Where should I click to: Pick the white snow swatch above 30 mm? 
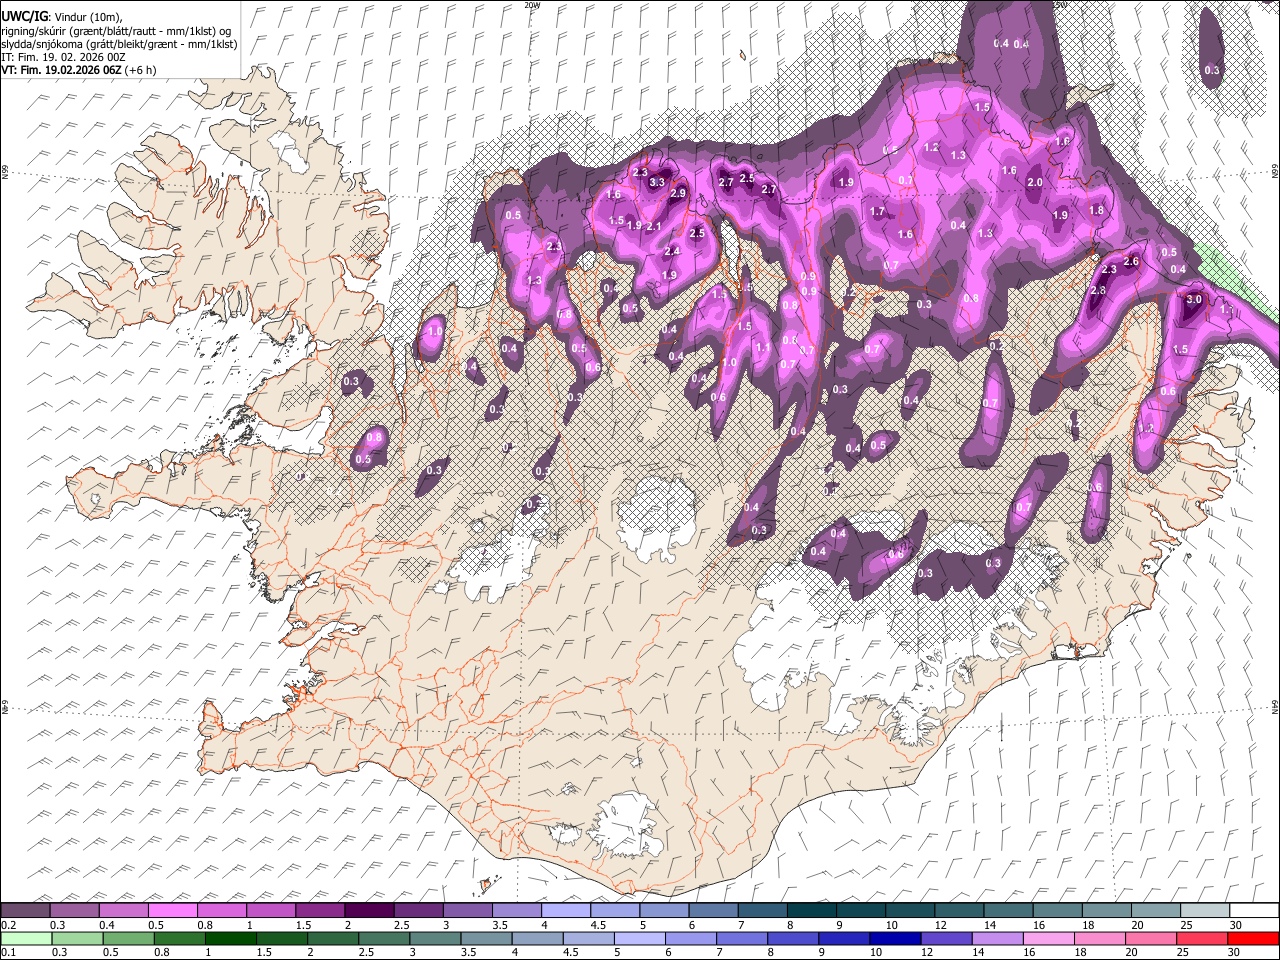[1254, 911]
